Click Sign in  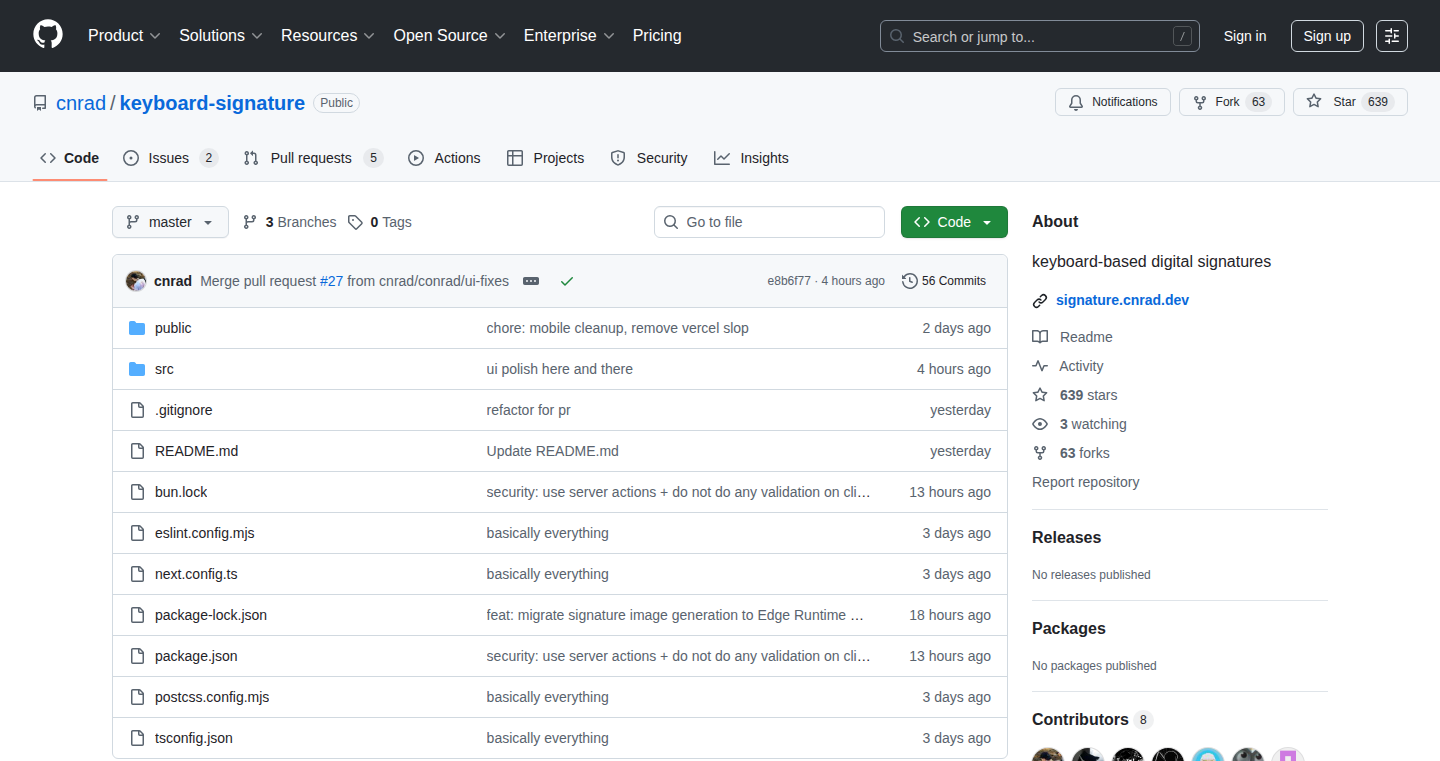click(x=1245, y=36)
